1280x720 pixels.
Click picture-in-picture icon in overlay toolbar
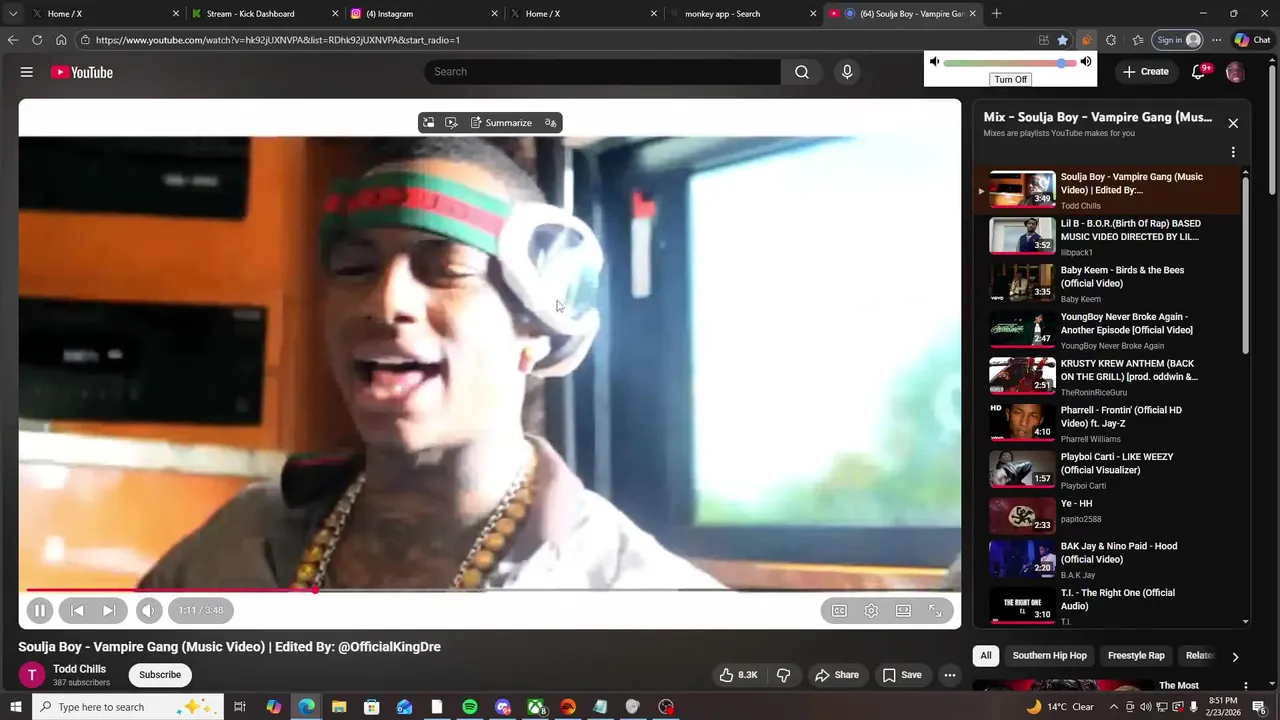(x=428, y=123)
